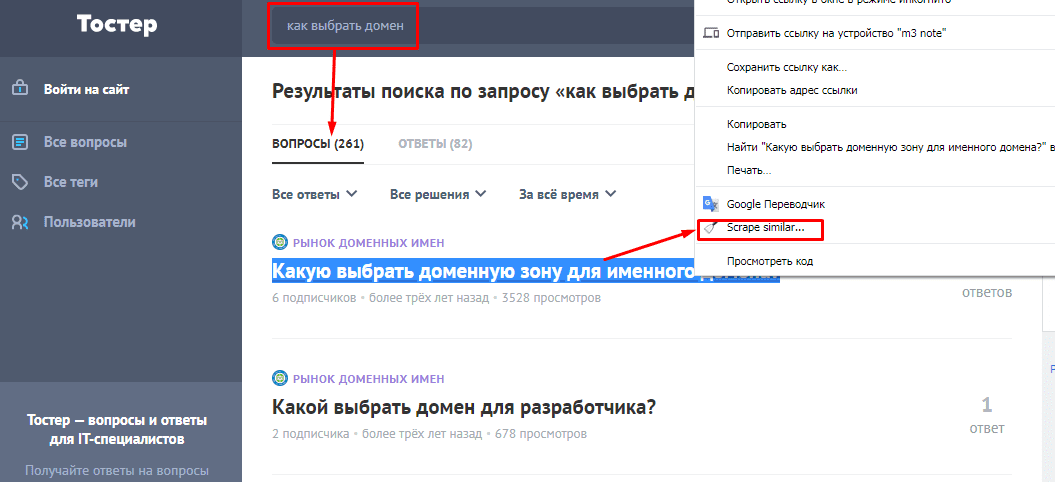
Task: Click tag icon above Какой выбрать домен question
Action: click(279, 379)
